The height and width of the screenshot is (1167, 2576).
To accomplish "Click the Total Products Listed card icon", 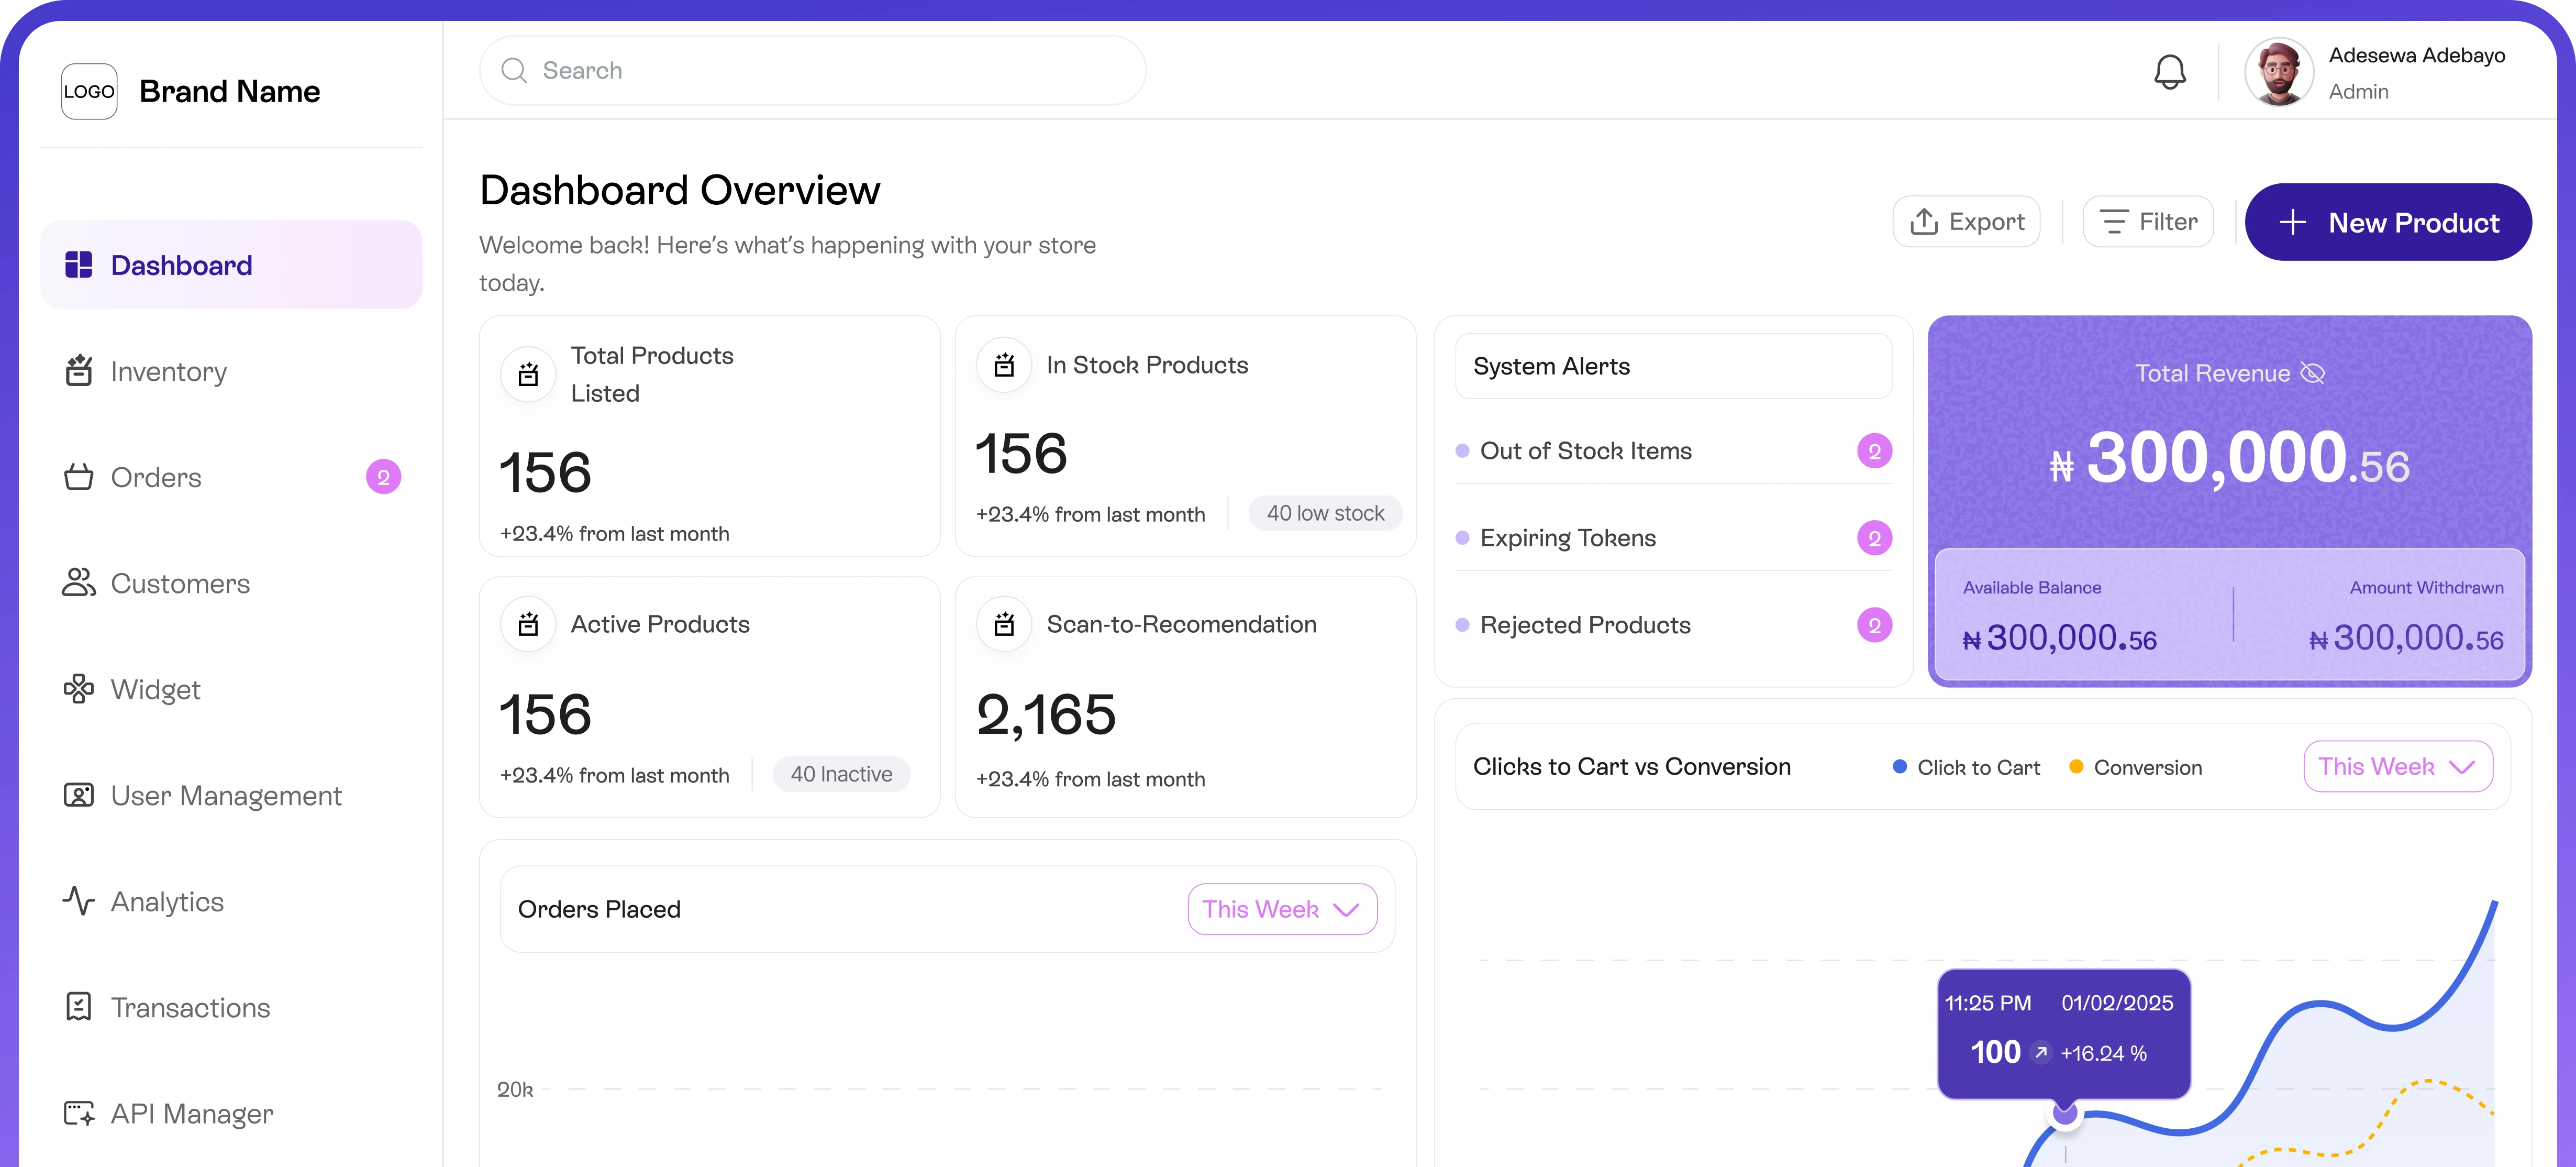I will pyautogui.click(x=528, y=375).
